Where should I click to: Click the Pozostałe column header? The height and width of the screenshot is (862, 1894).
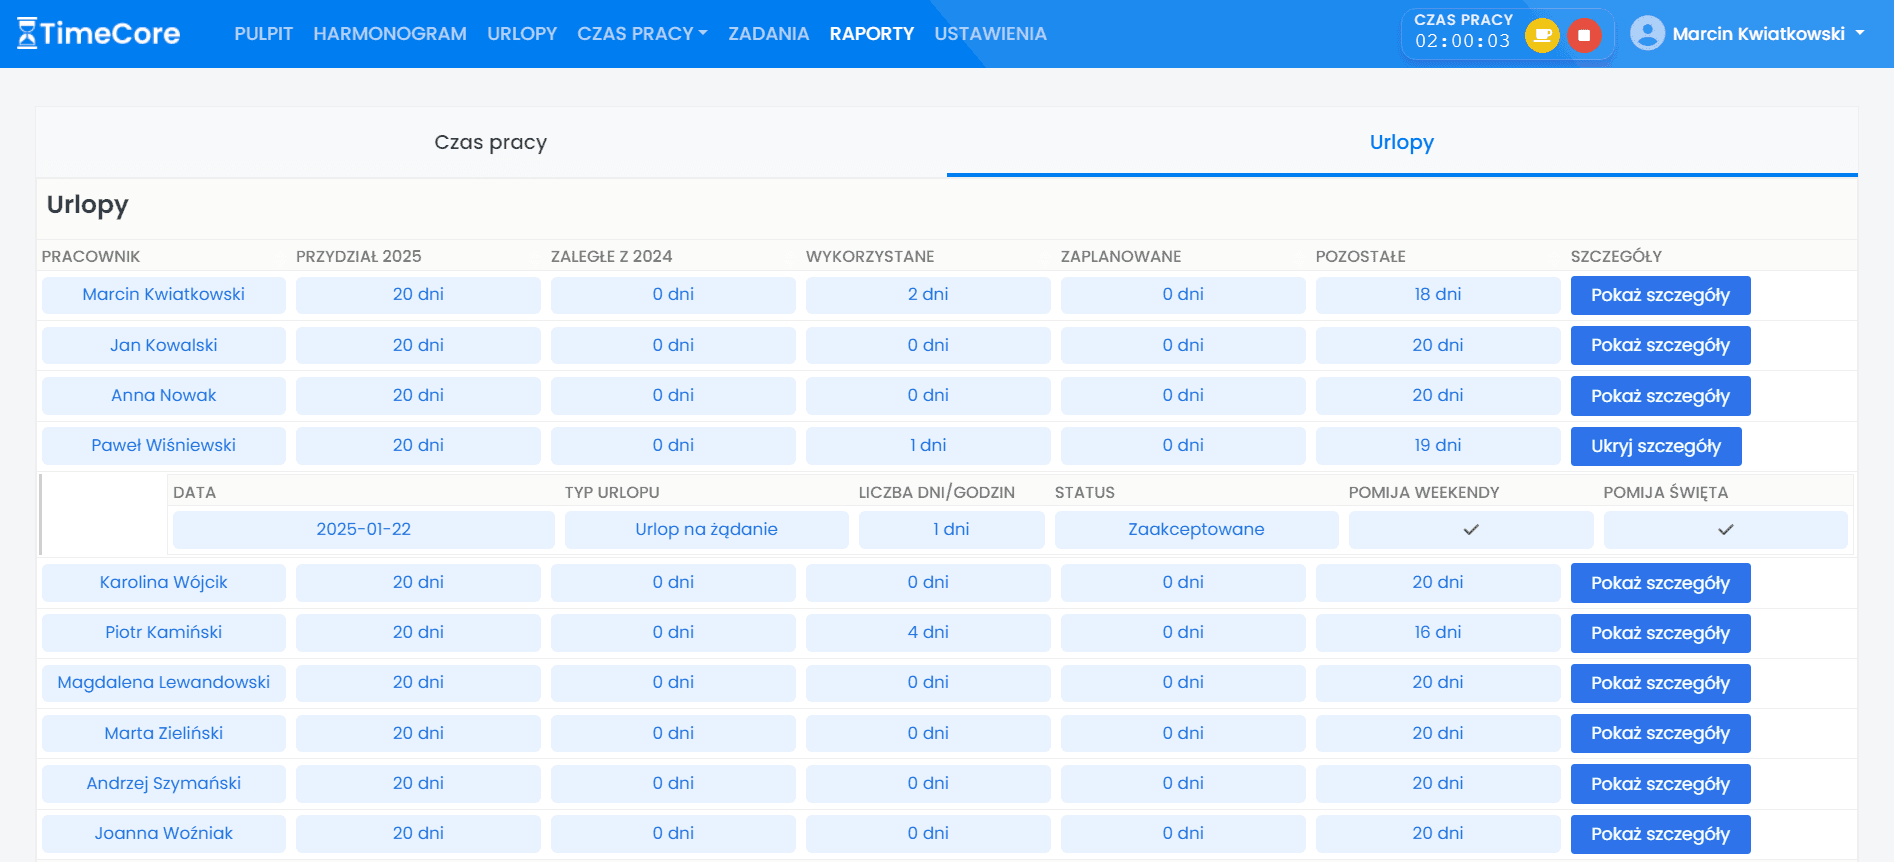(x=1361, y=256)
